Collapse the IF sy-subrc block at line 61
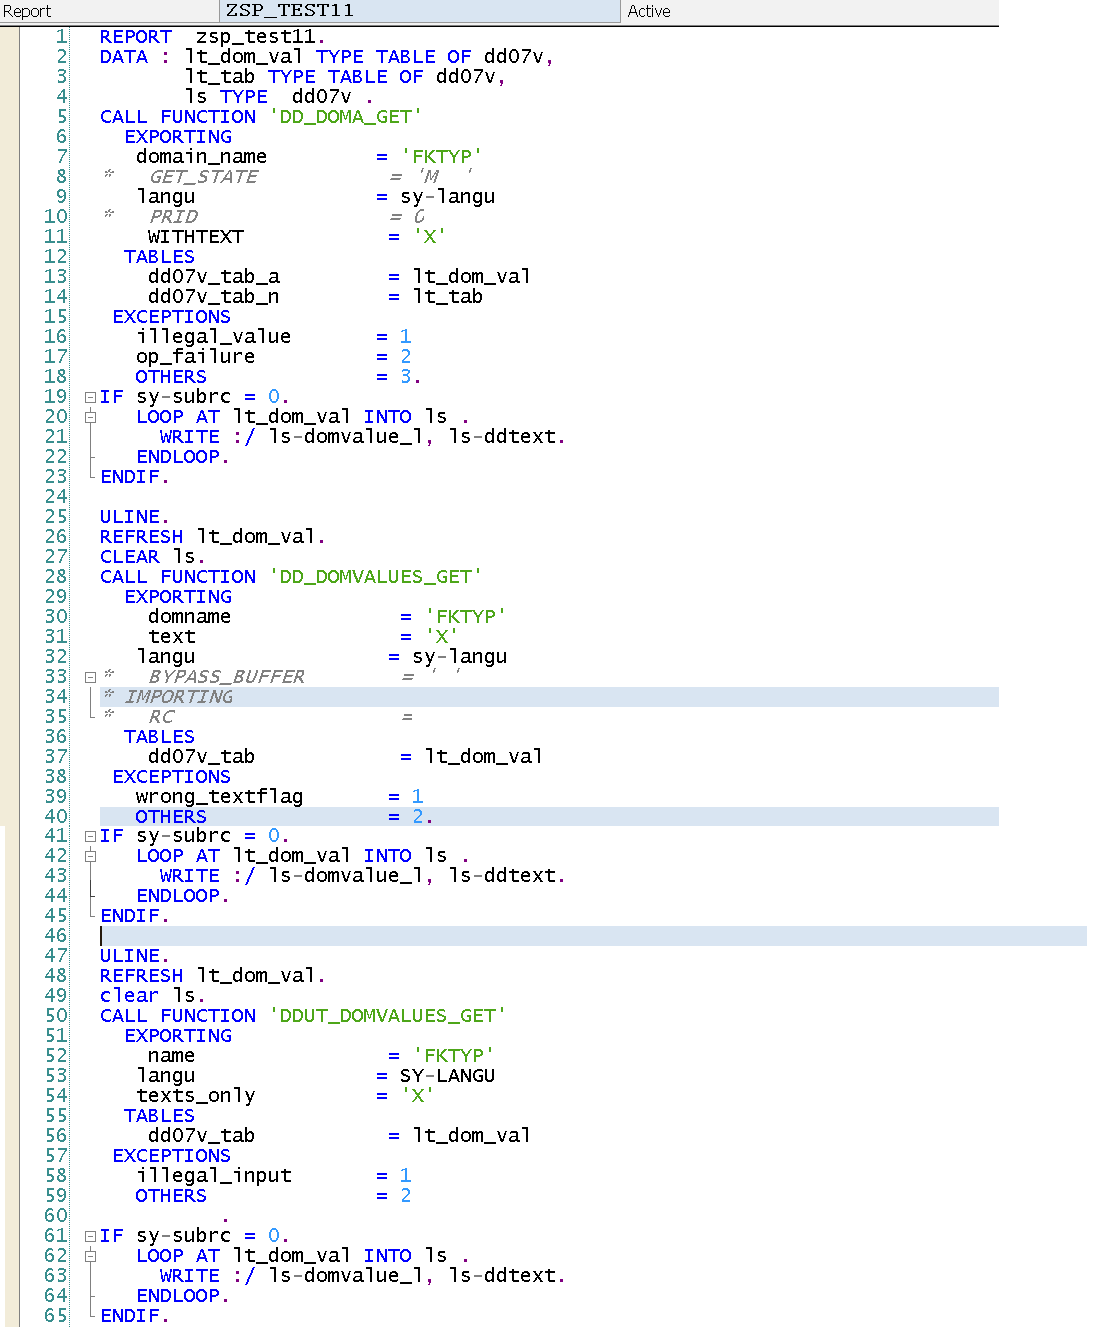 click(92, 1235)
